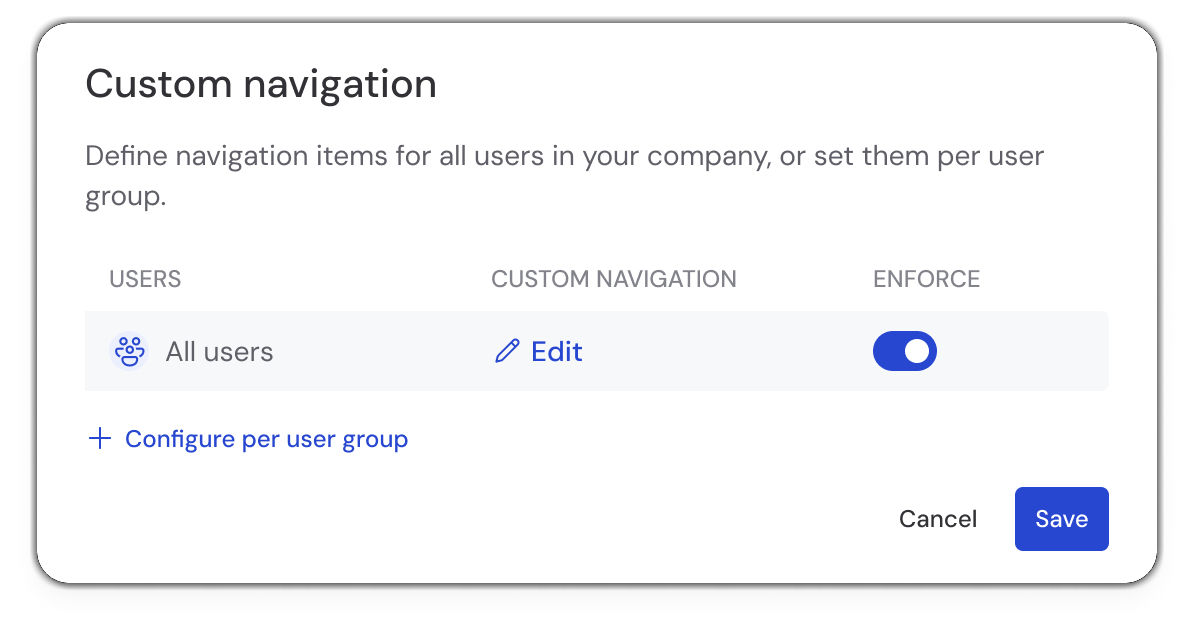Click the All users group icon
The height and width of the screenshot is (633, 1194).
click(128, 352)
